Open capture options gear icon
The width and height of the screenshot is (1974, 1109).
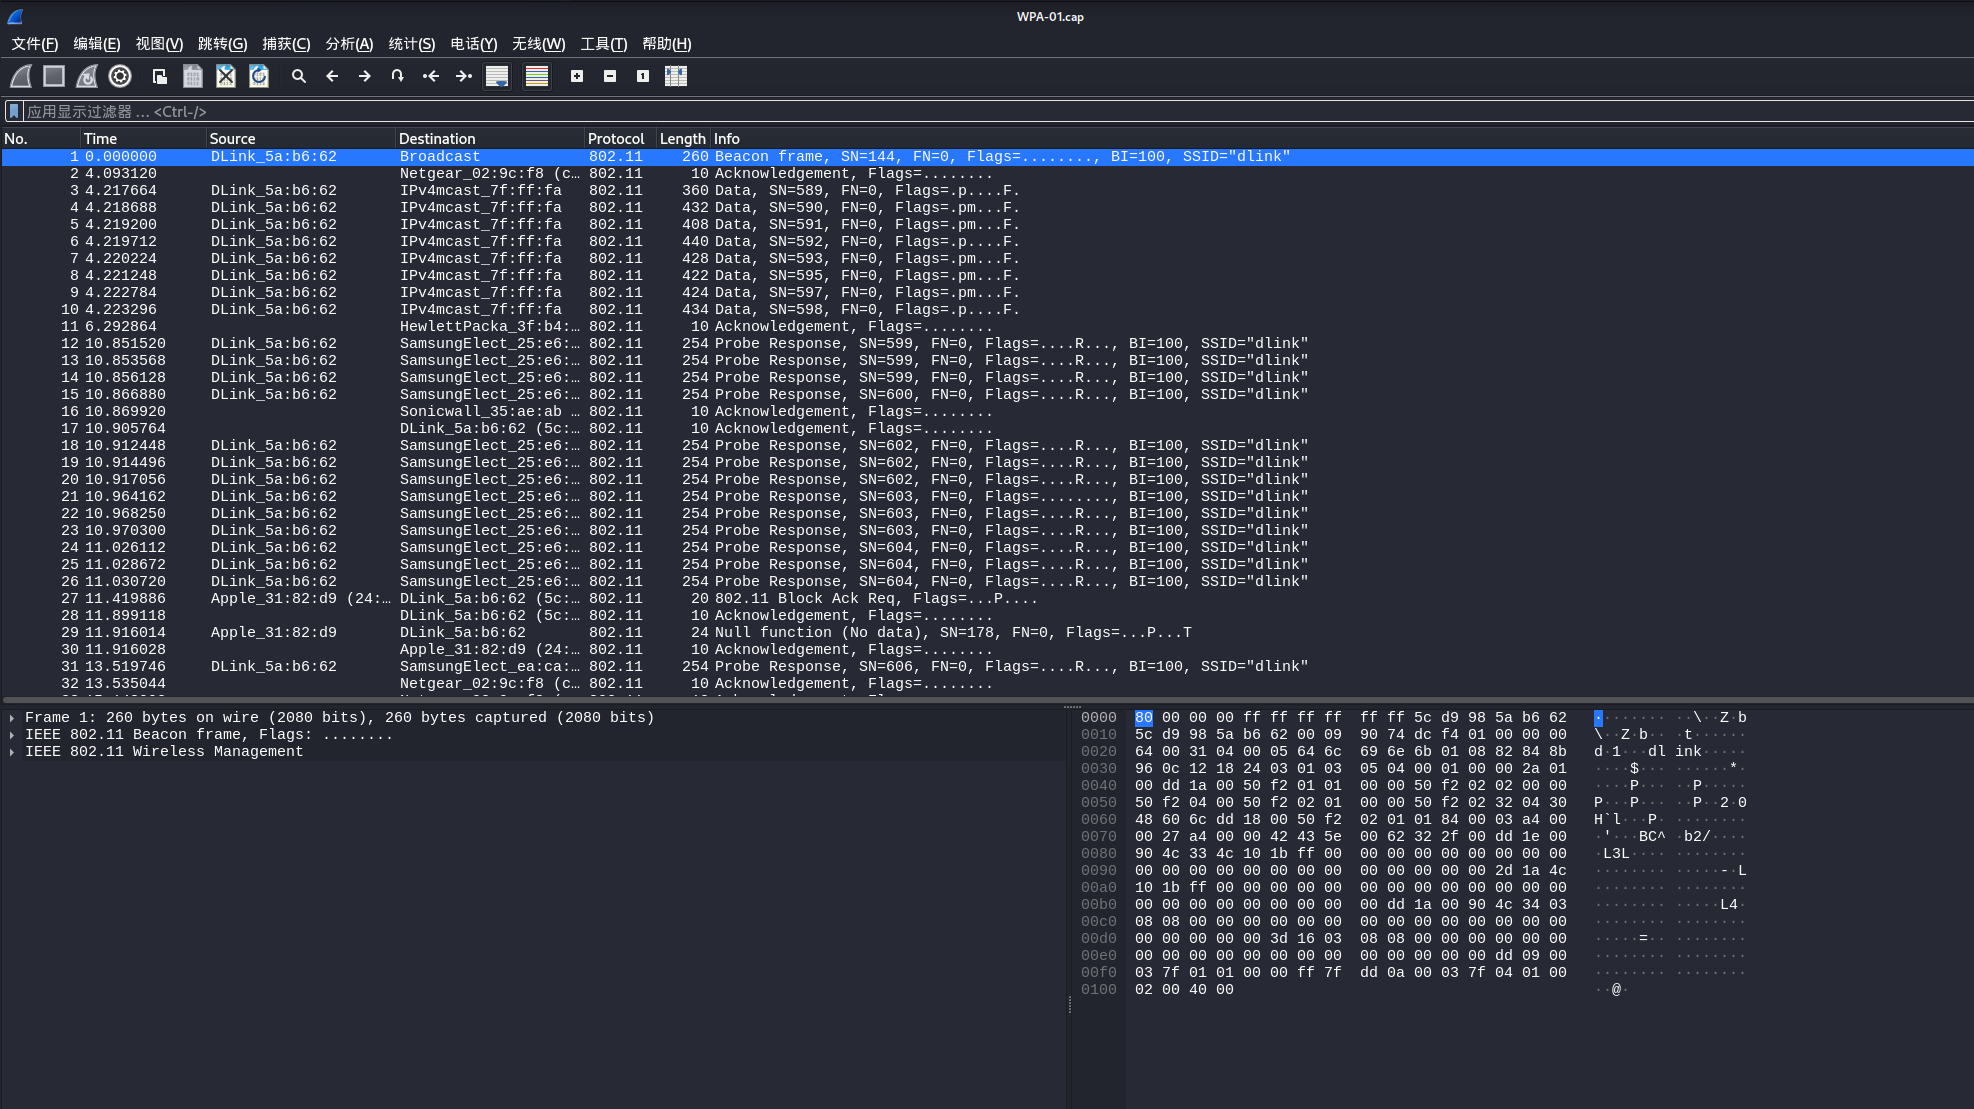(120, 76)
